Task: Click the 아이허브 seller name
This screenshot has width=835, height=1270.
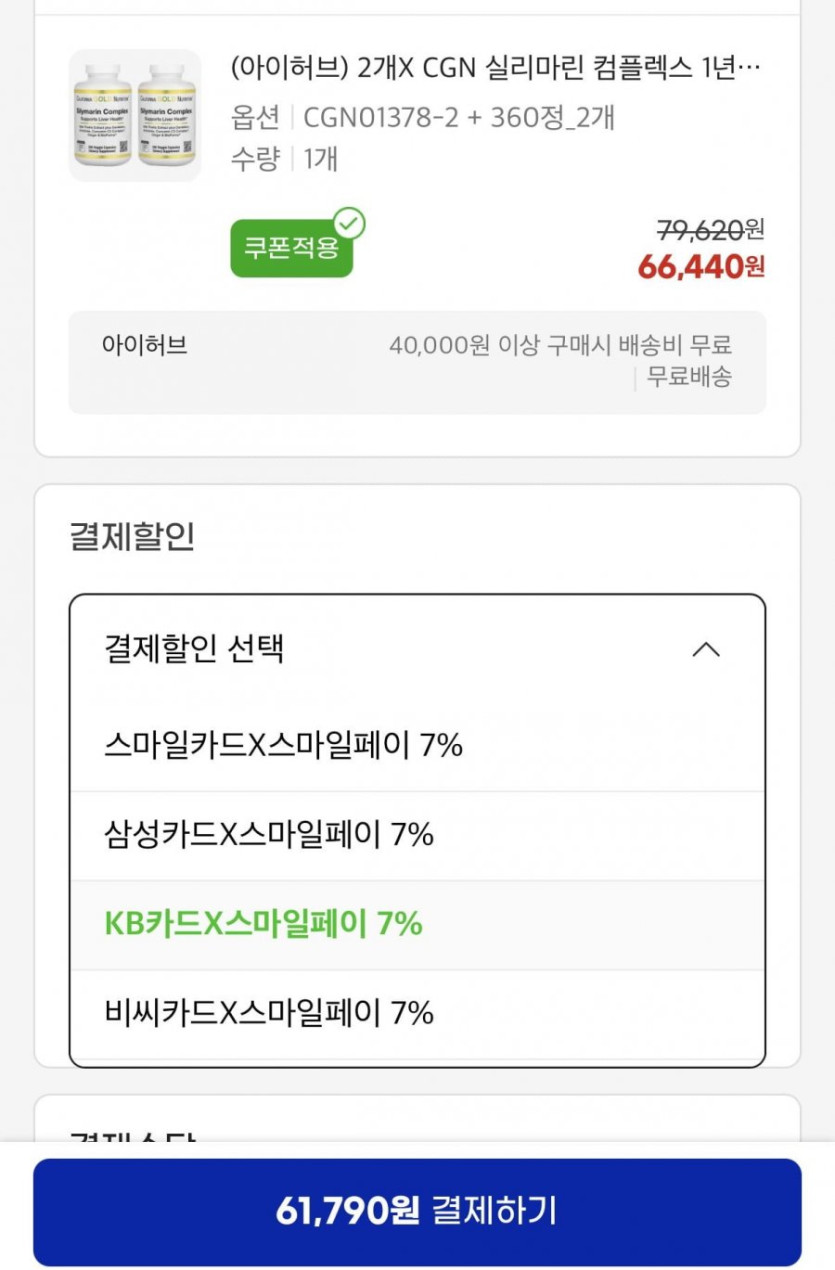Action: pos(144,345)
